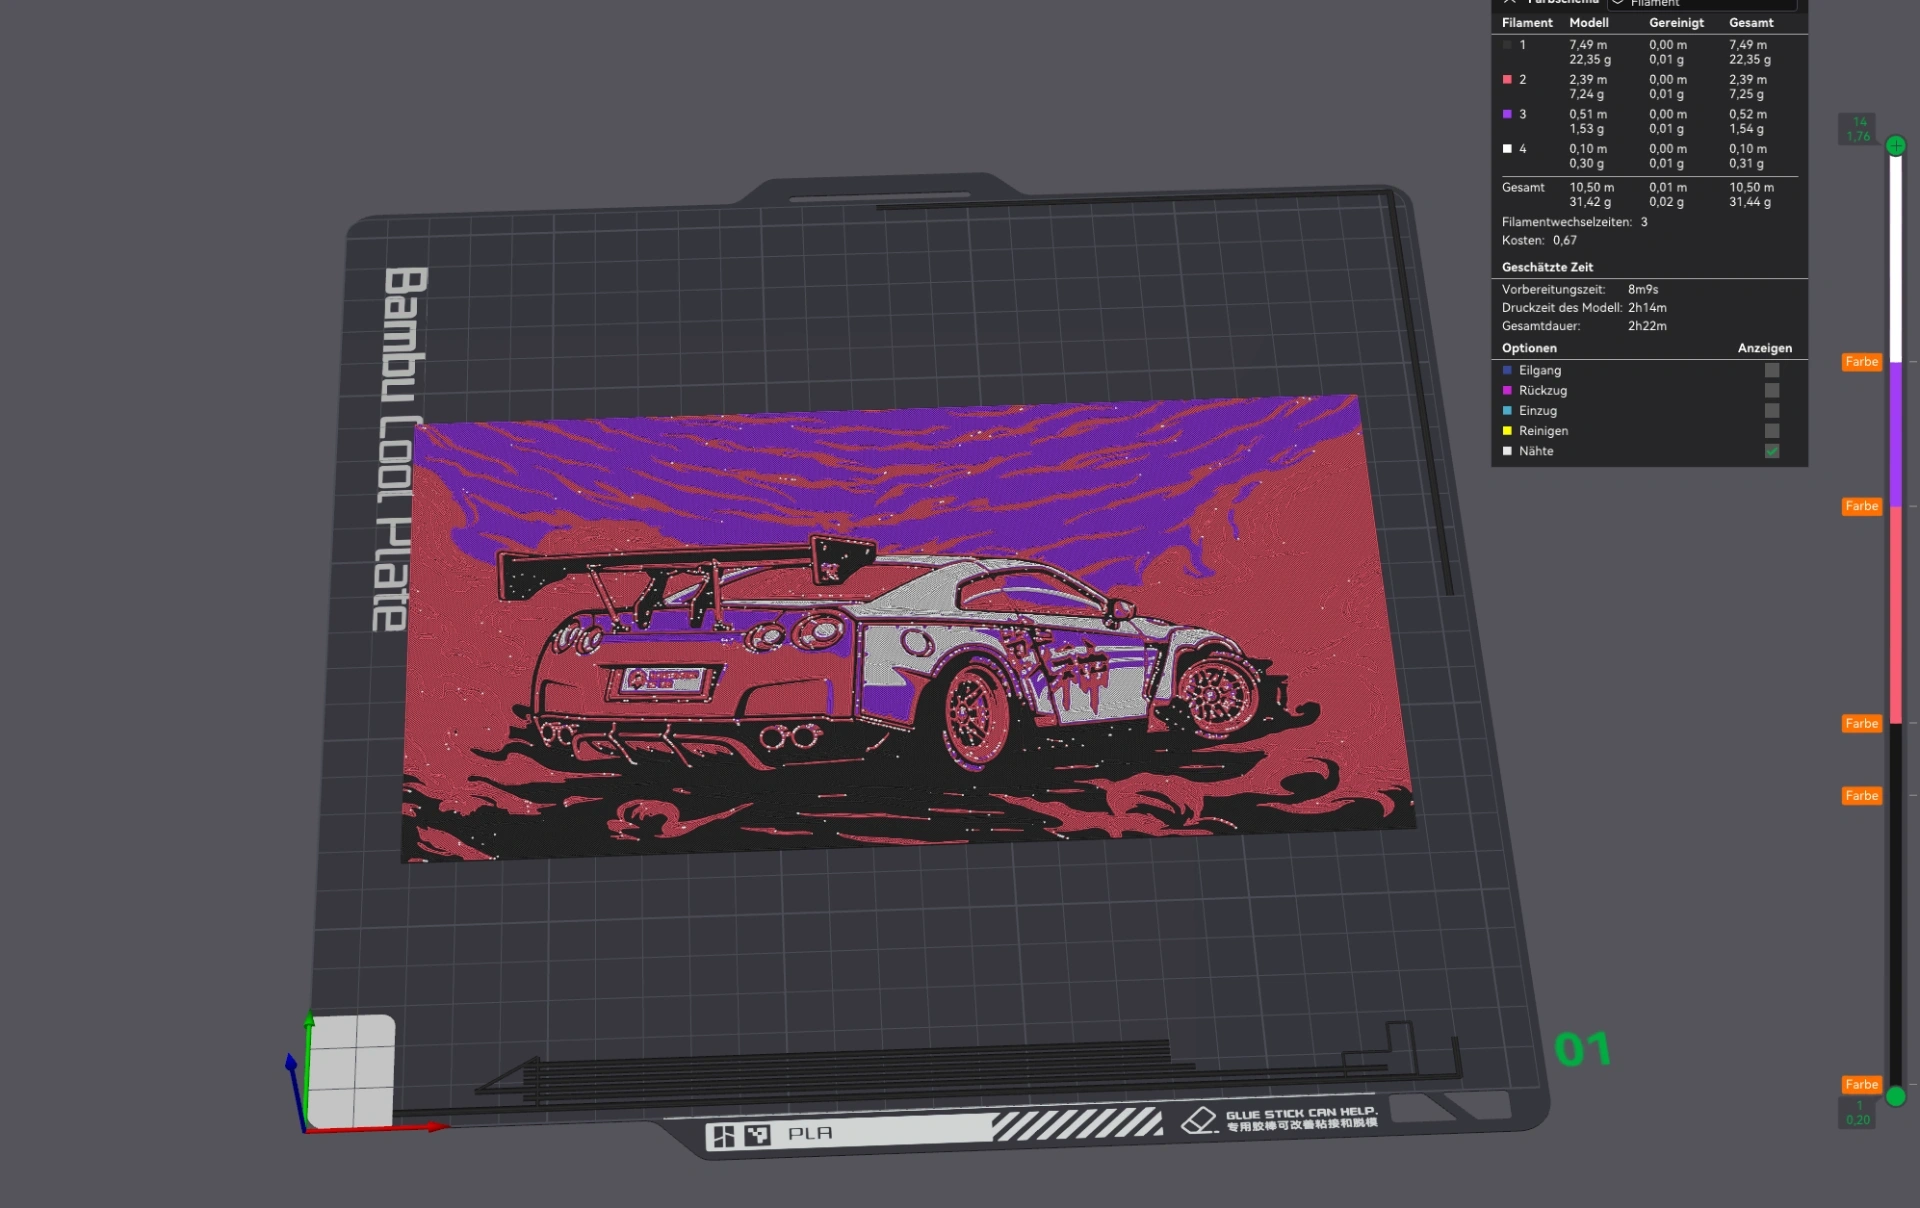Enable the Rückzug display checkbox
This screenshot has height=1208, width=1920.
[1772, 390]
